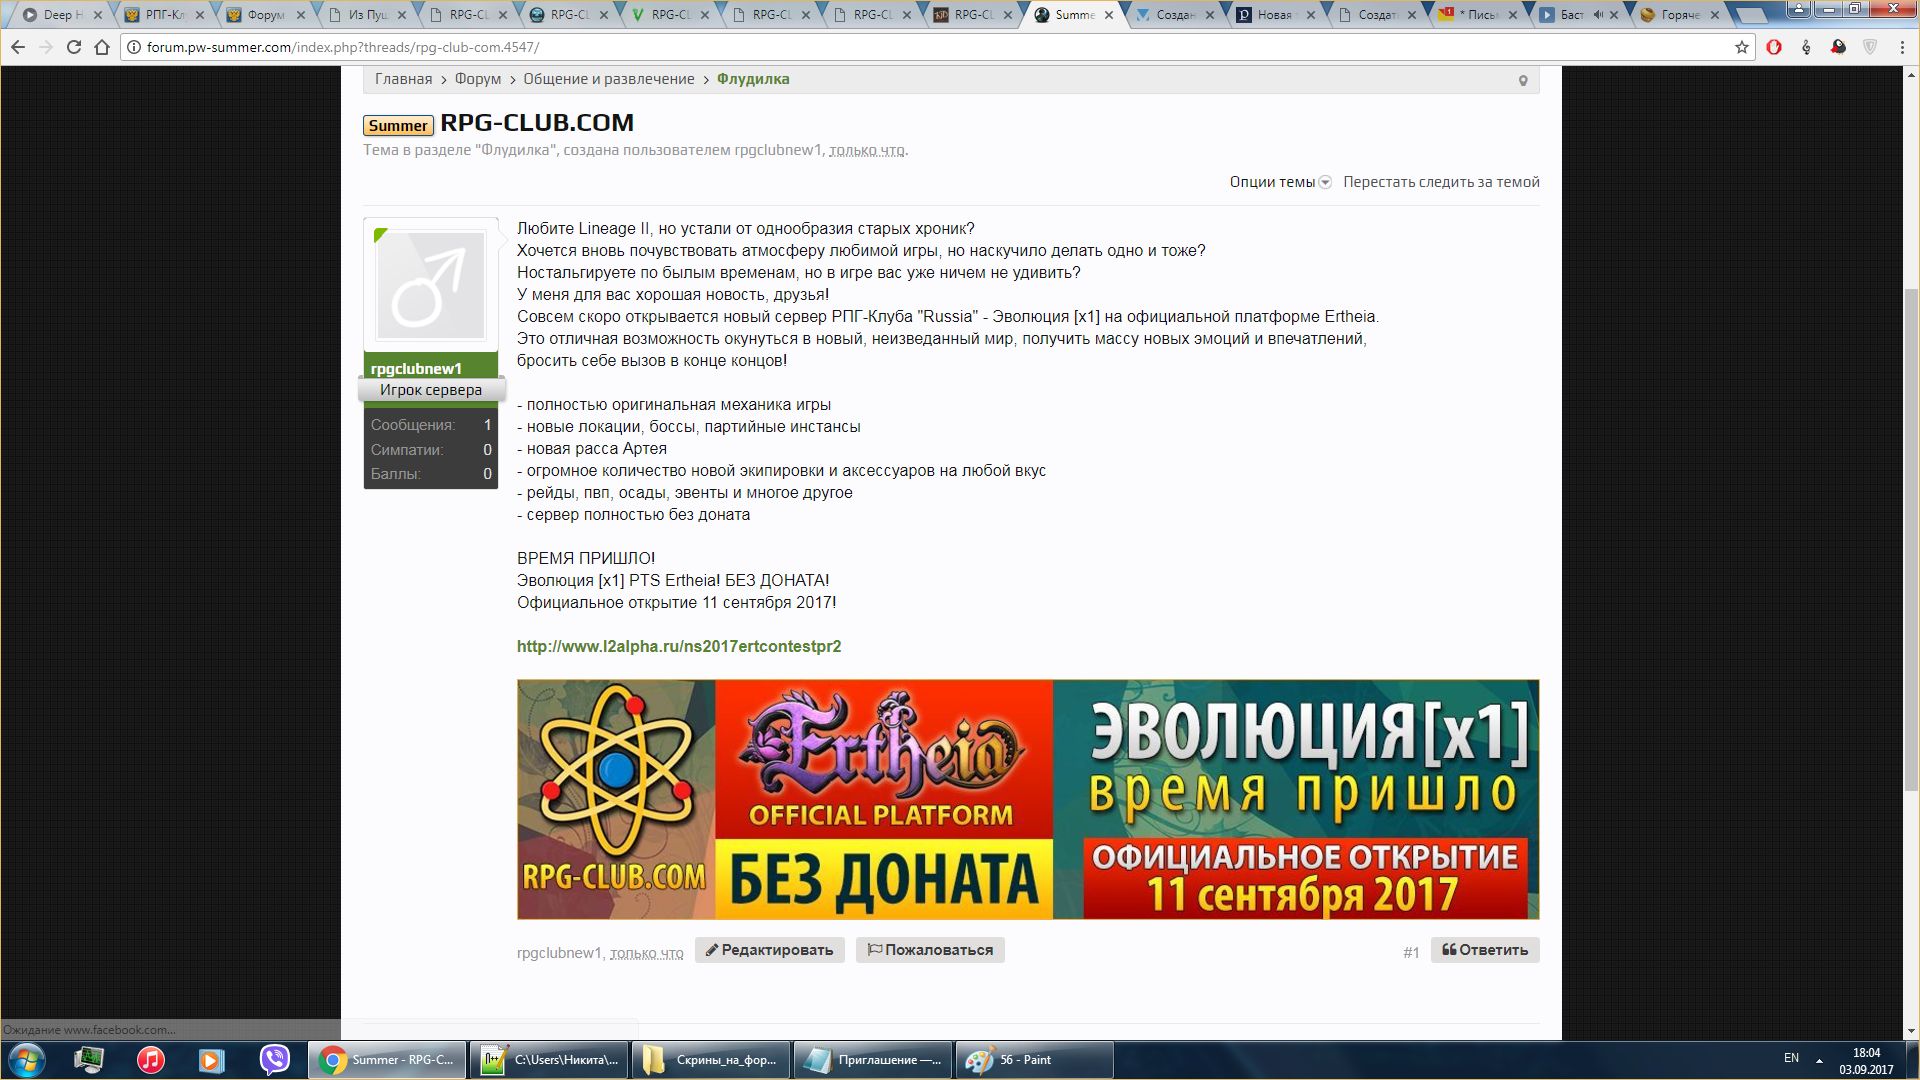Open Notepad++ taskbar window C:\Users\Никита
Image resolution: width=1920 pixels, height=1080 pixels.
point(549,1059)
